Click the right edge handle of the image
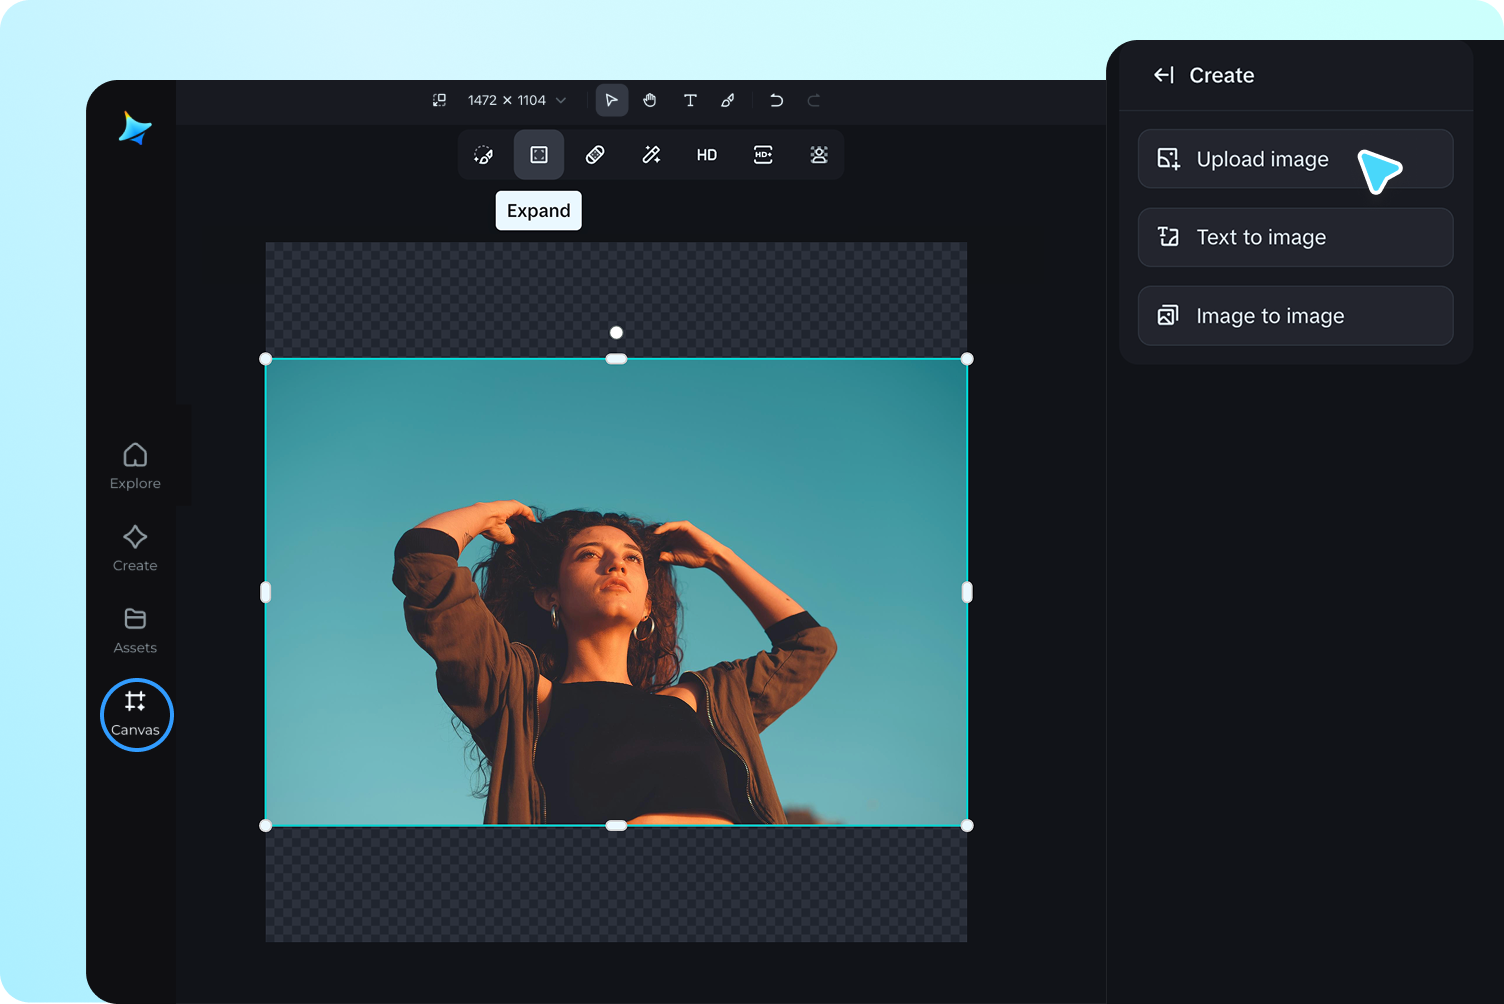This screenshot has width=1504, height=1004. 967,592
